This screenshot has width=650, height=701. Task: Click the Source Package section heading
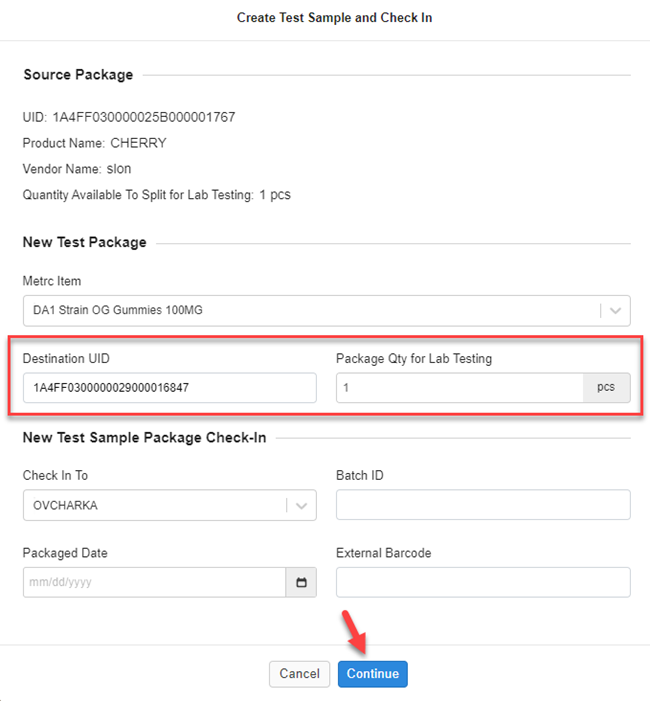click(78, 74)
